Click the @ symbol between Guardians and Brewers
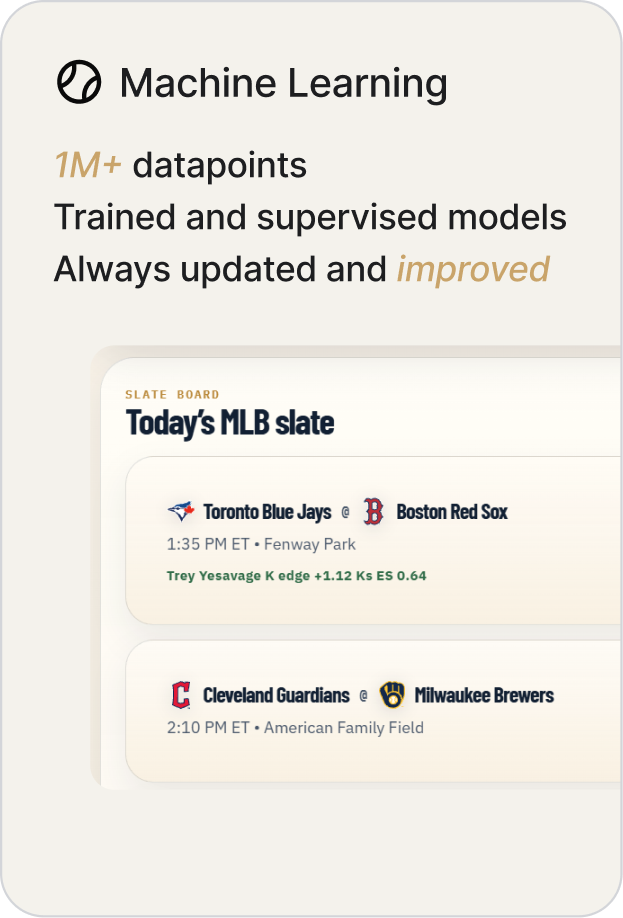This screenshot has height=918, width=623. pyautogui.click(x=364, y=696)
